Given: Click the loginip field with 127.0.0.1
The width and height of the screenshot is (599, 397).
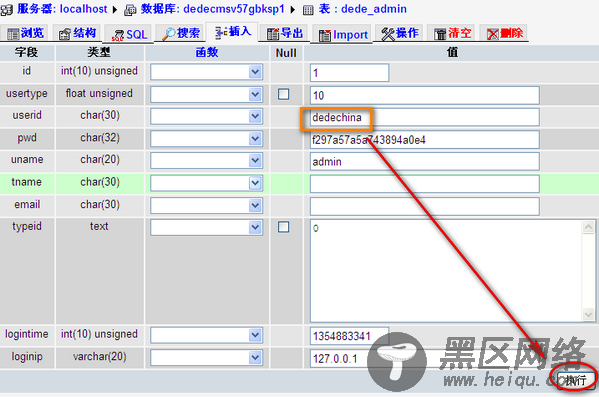Looking at the screenshot, I should (x=424, y=358).
